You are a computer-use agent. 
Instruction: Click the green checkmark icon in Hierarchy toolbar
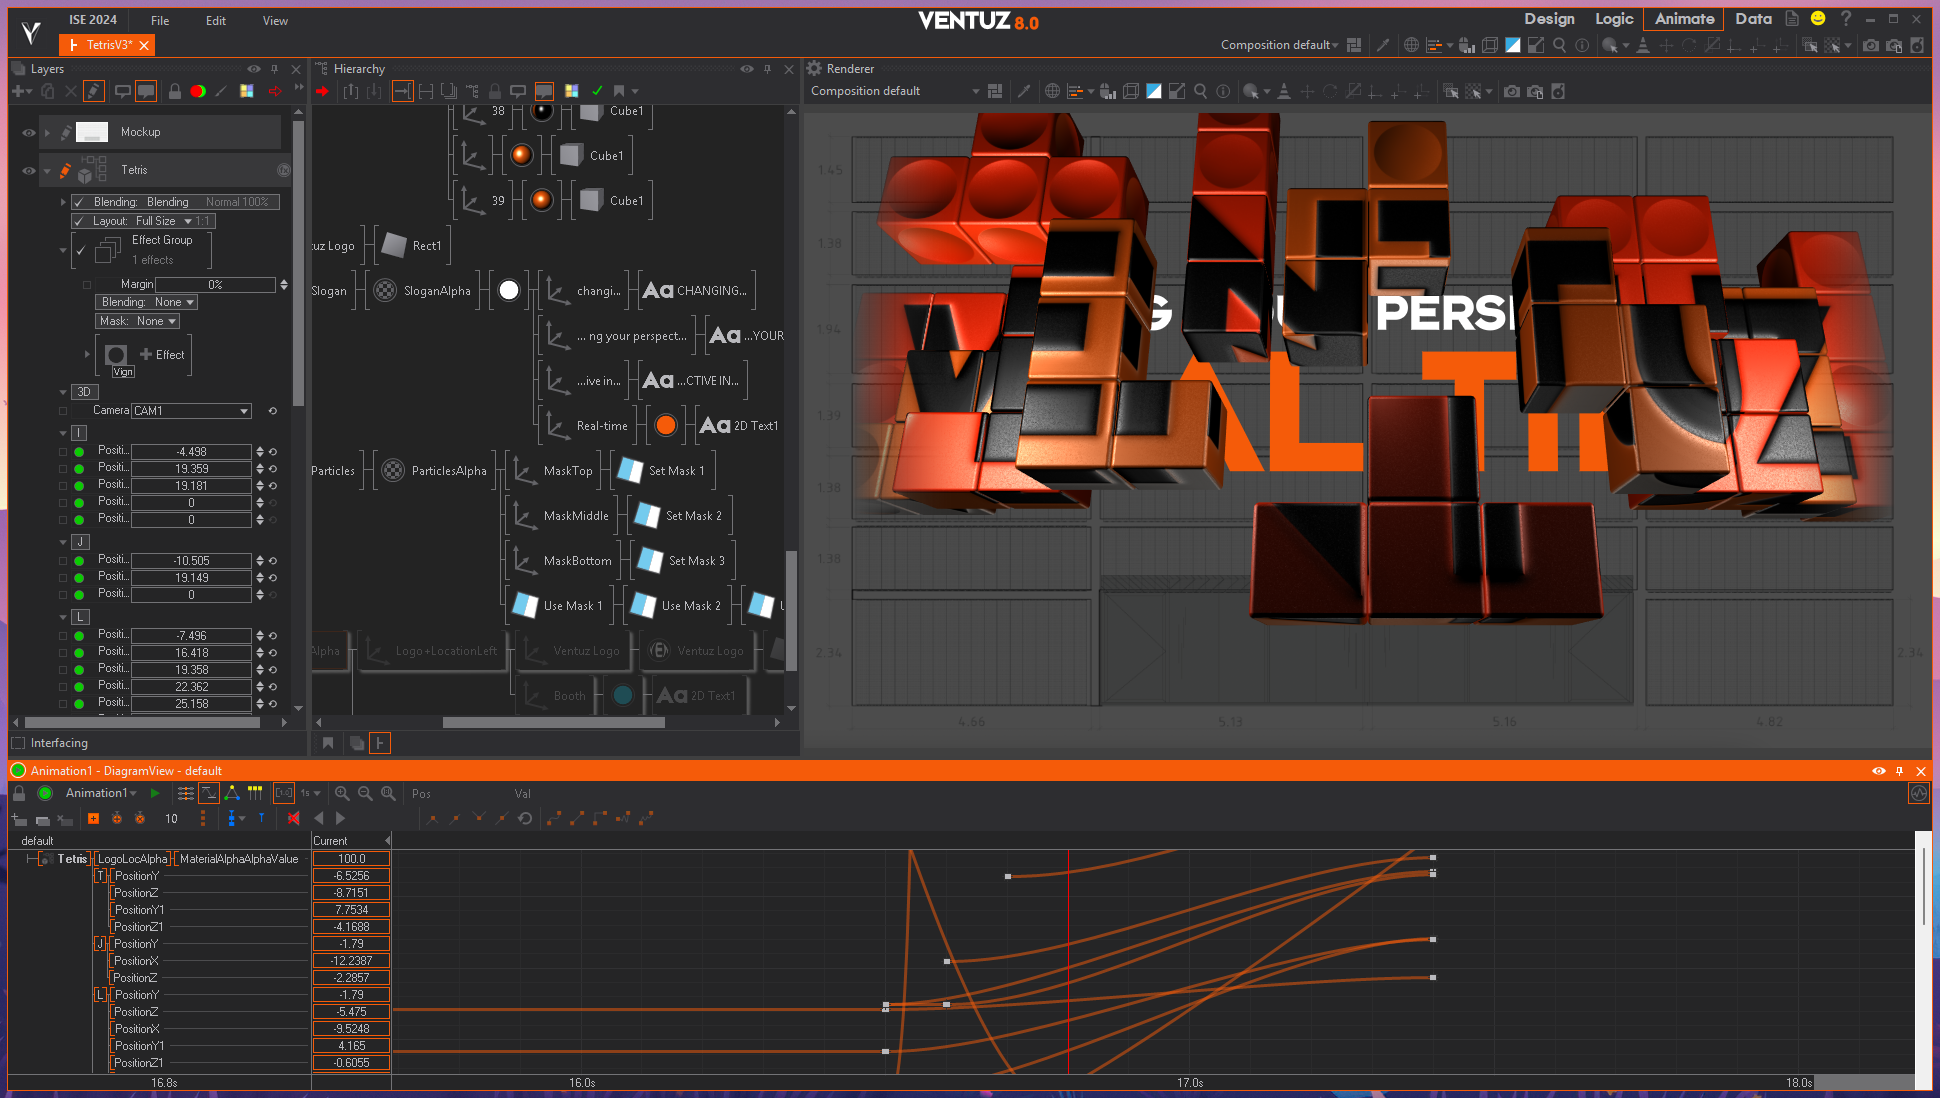tap(597, 91)
